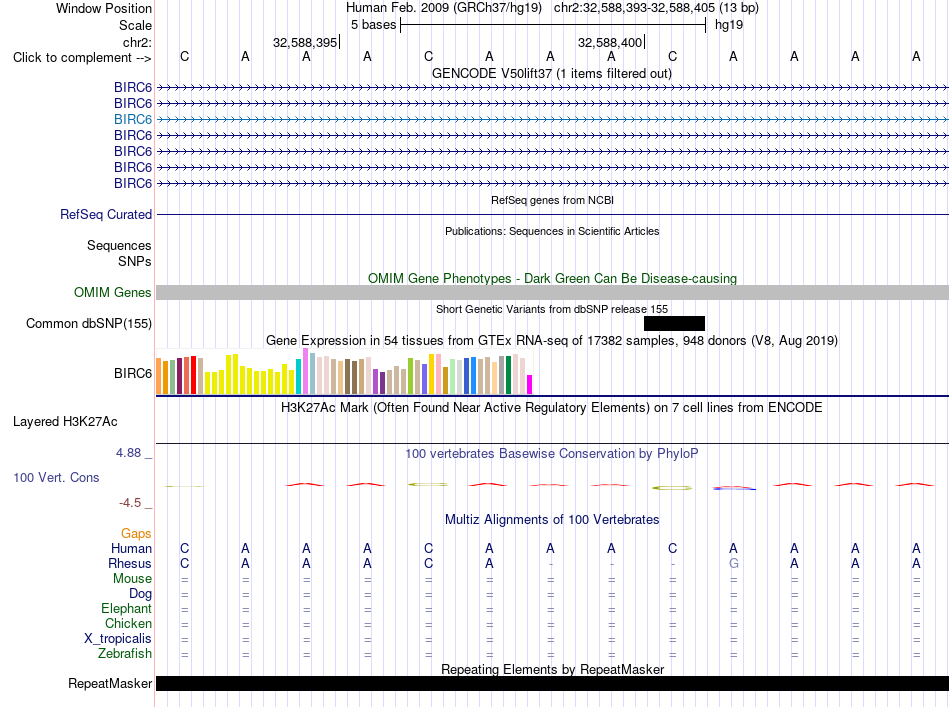Viewport: 950px width, 707px height.
Task: Click the chr2:32,588,393-32,588,405 position text
Action: point(656,8)
